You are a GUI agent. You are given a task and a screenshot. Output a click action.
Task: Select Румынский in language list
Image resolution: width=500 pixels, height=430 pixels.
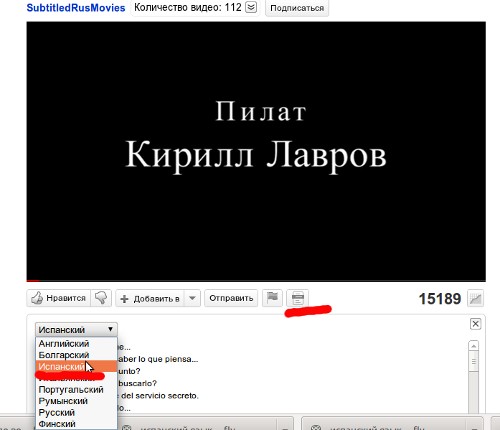pos(76,401)
